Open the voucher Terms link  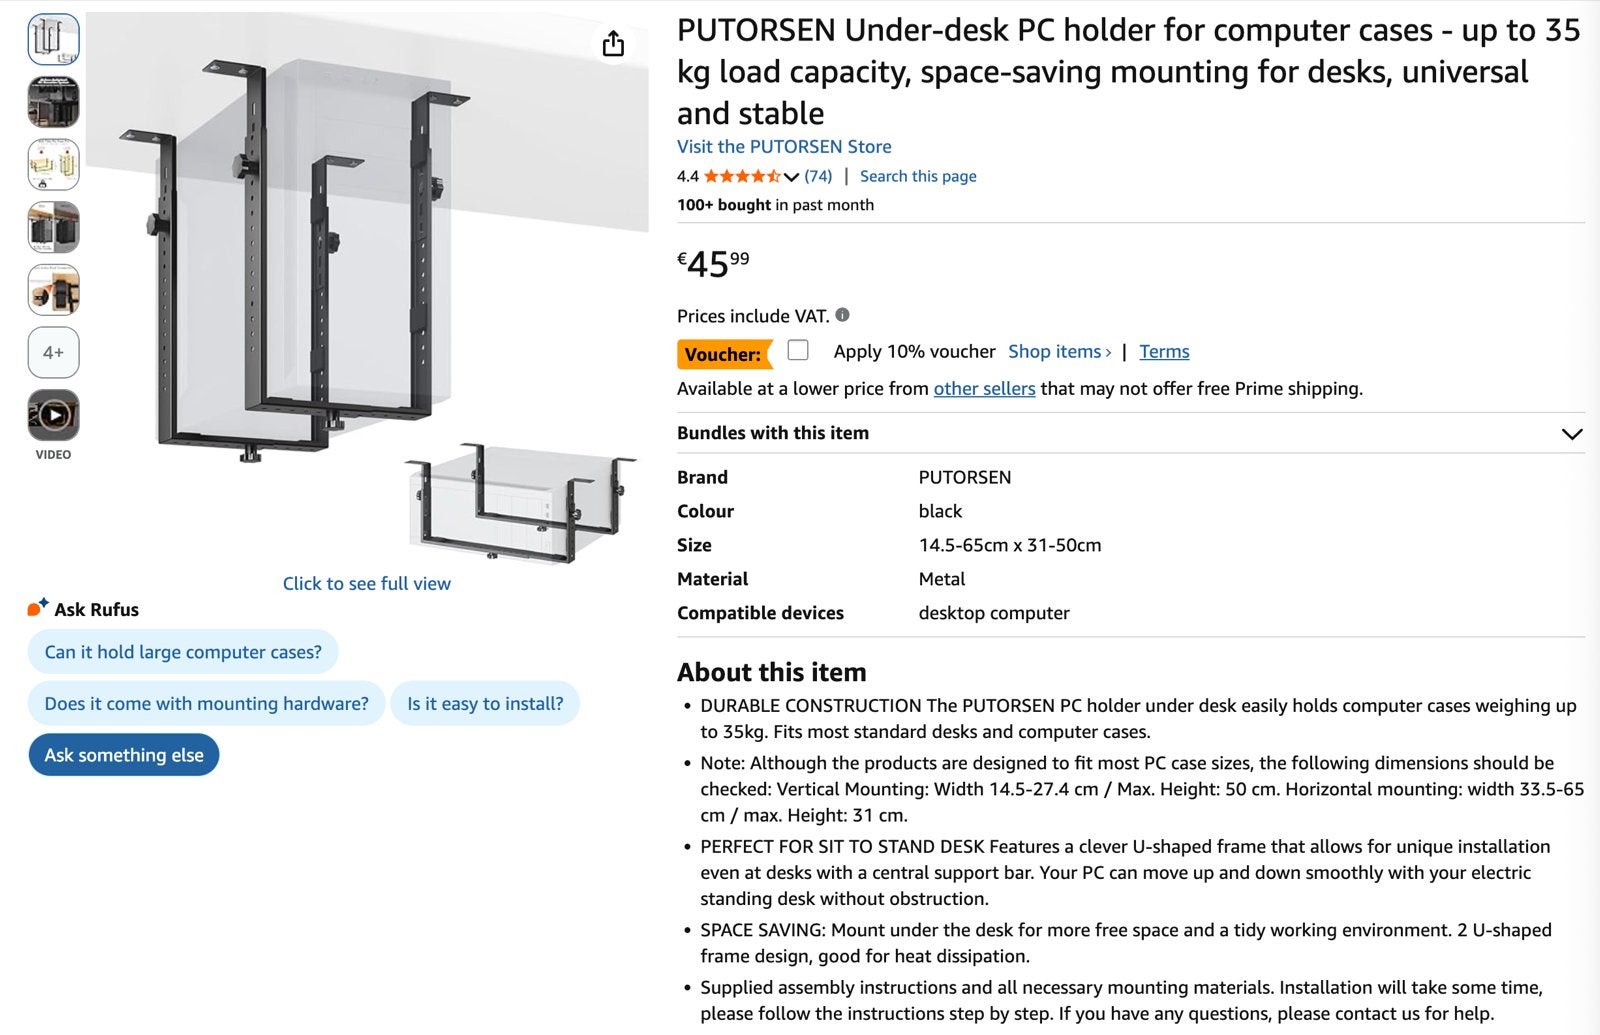click(x=1164, y=351)
